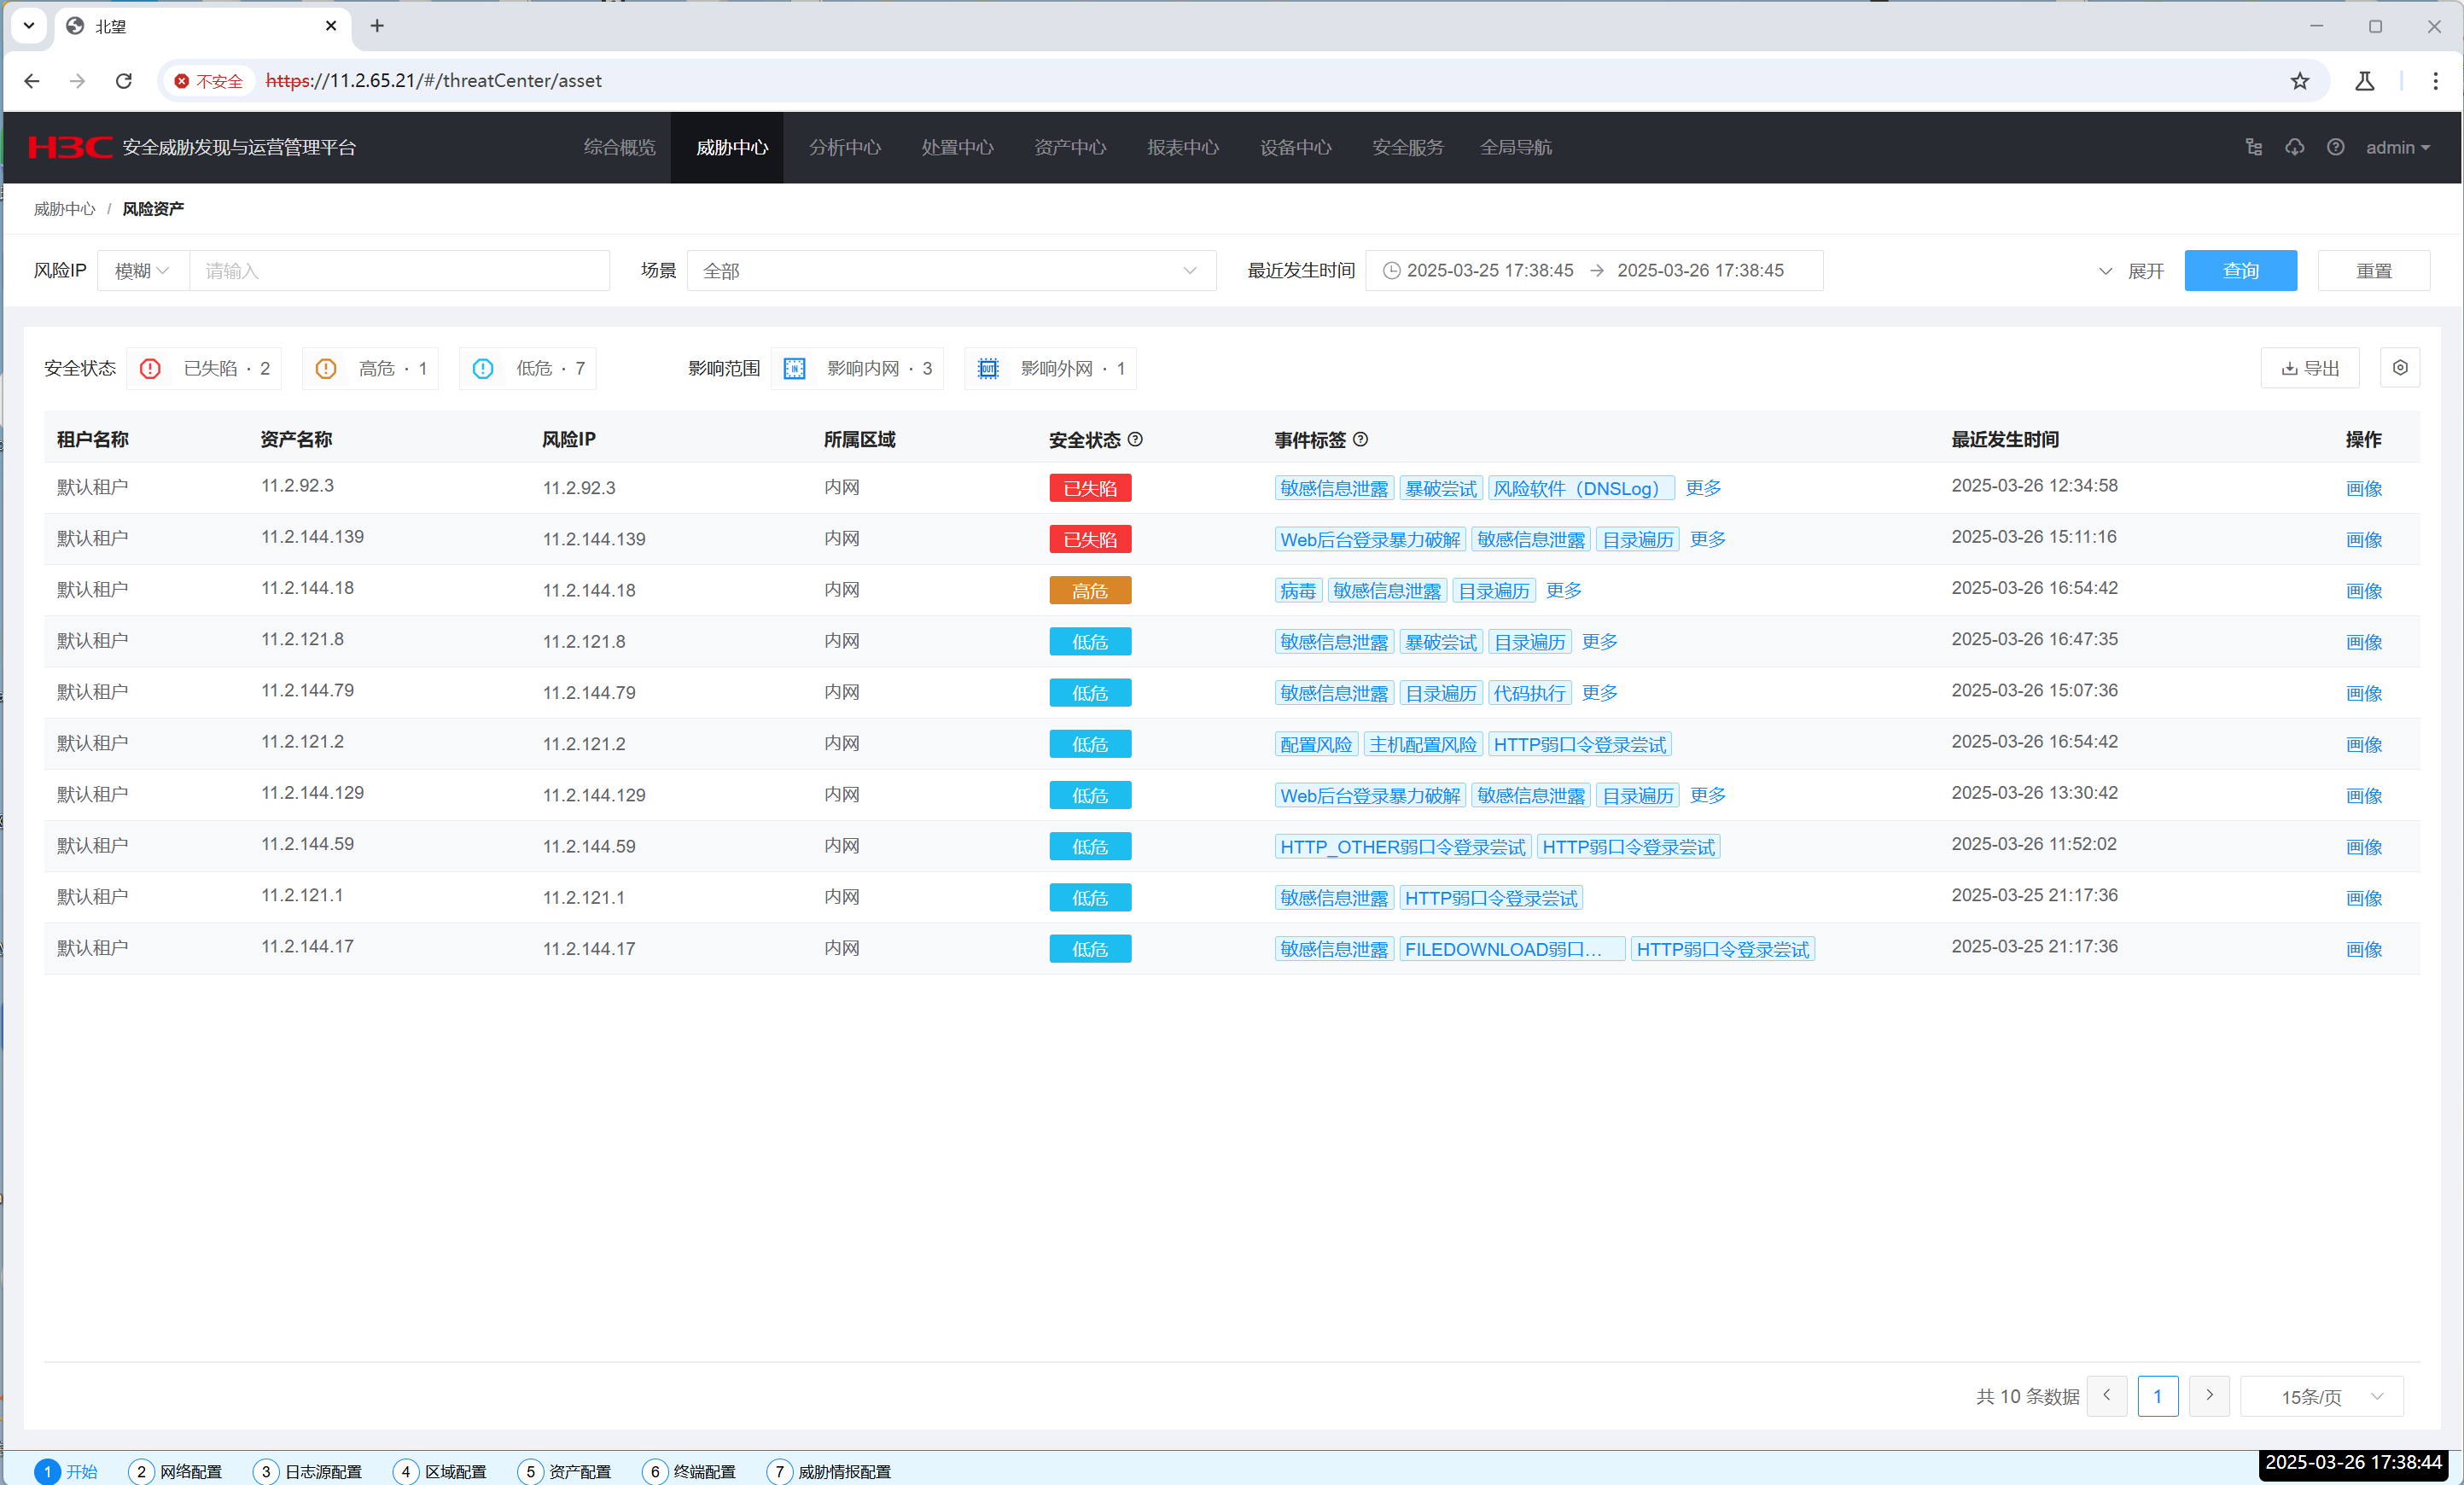Open the 综合概览 menu
Image resolution: width=2464 pixels, height=1485 pixels.
[619, 147]
